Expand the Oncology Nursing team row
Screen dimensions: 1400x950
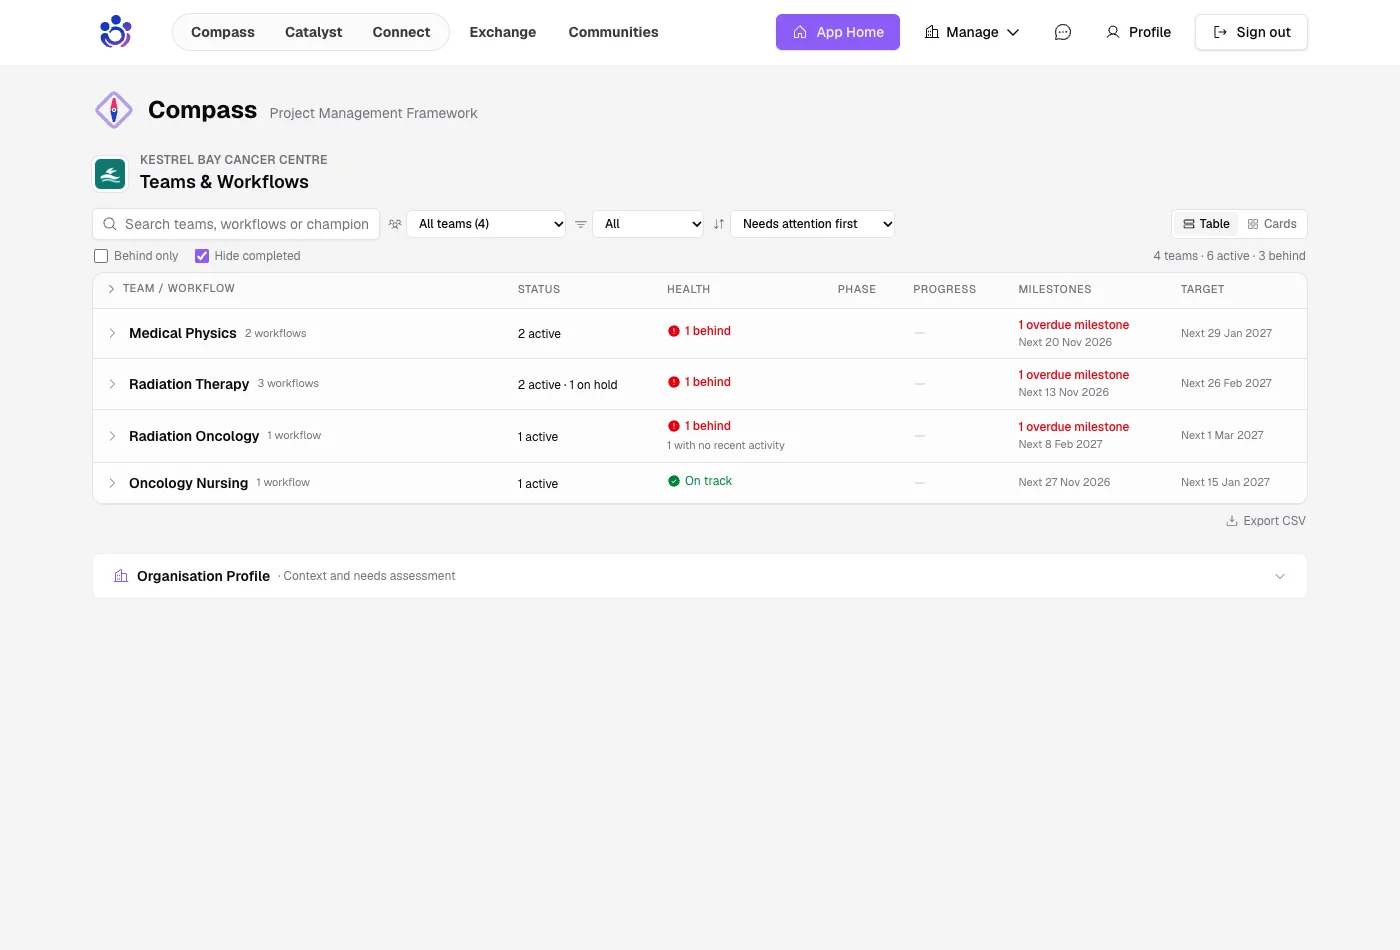pos(112,483)
